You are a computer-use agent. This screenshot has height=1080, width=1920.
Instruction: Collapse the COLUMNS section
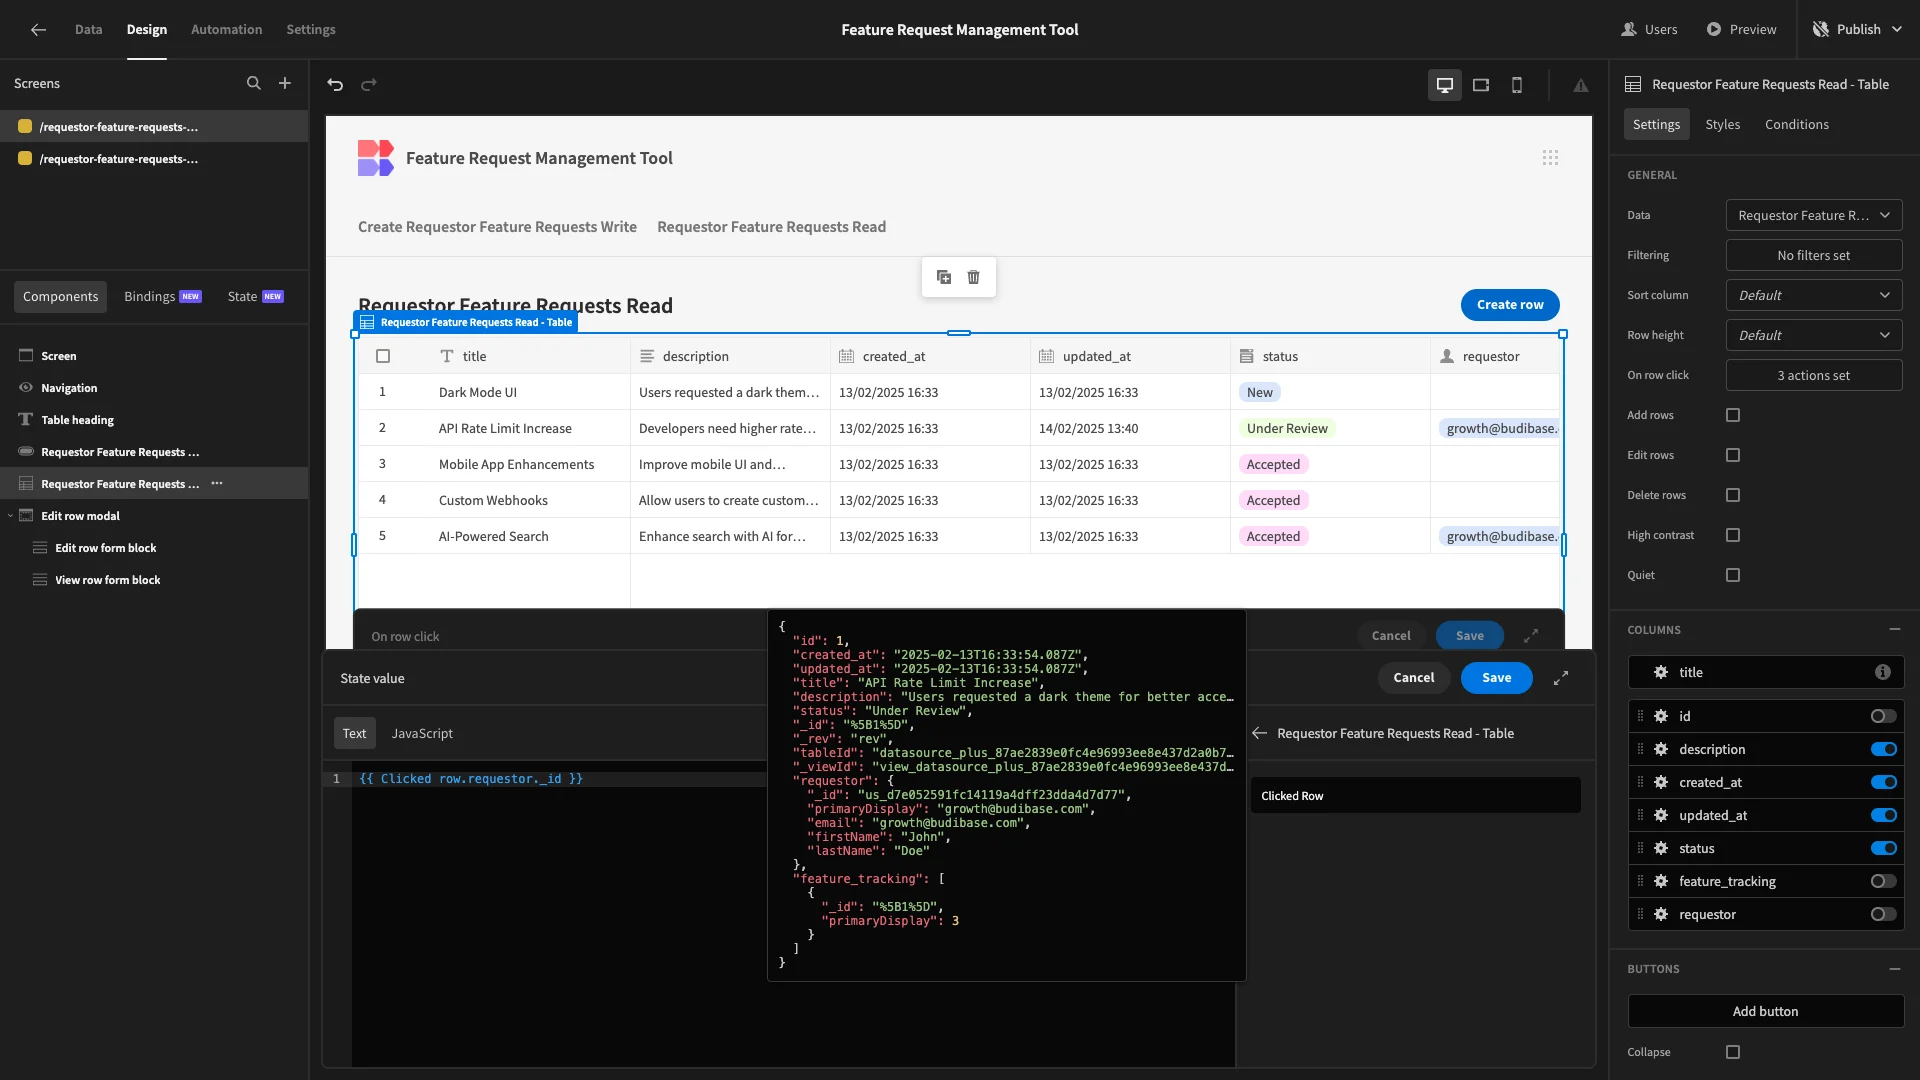[x=1895, y=630]
